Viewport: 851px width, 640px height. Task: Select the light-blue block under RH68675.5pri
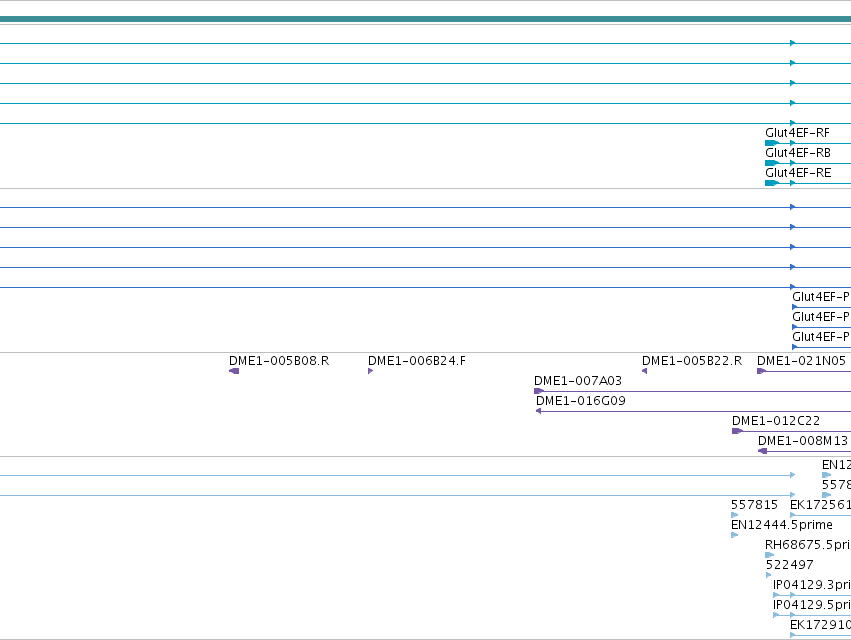[770, 555]
